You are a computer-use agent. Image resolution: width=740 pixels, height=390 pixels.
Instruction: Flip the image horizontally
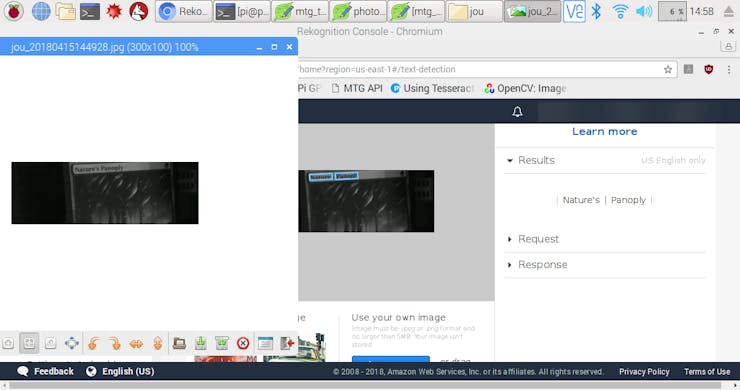(136, 343)
